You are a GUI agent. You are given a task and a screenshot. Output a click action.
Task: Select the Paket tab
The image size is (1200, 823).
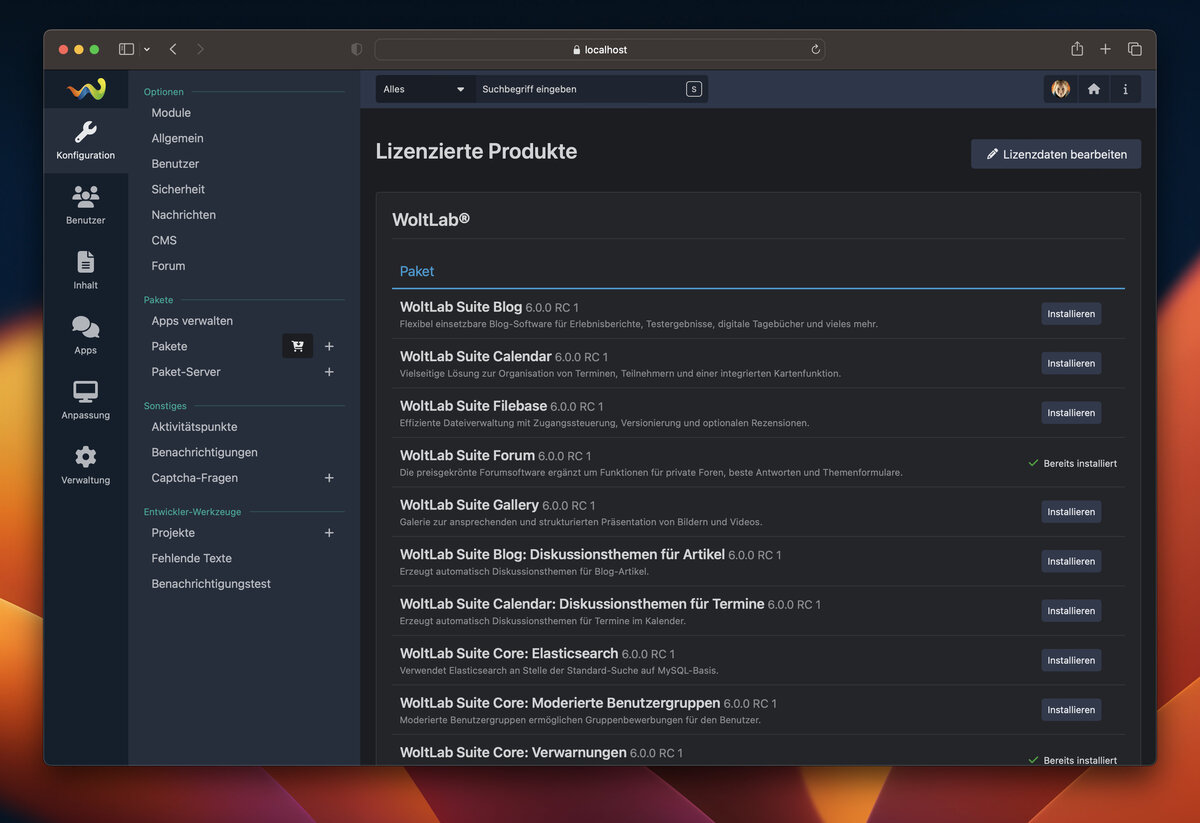click(x=417, y=271)
